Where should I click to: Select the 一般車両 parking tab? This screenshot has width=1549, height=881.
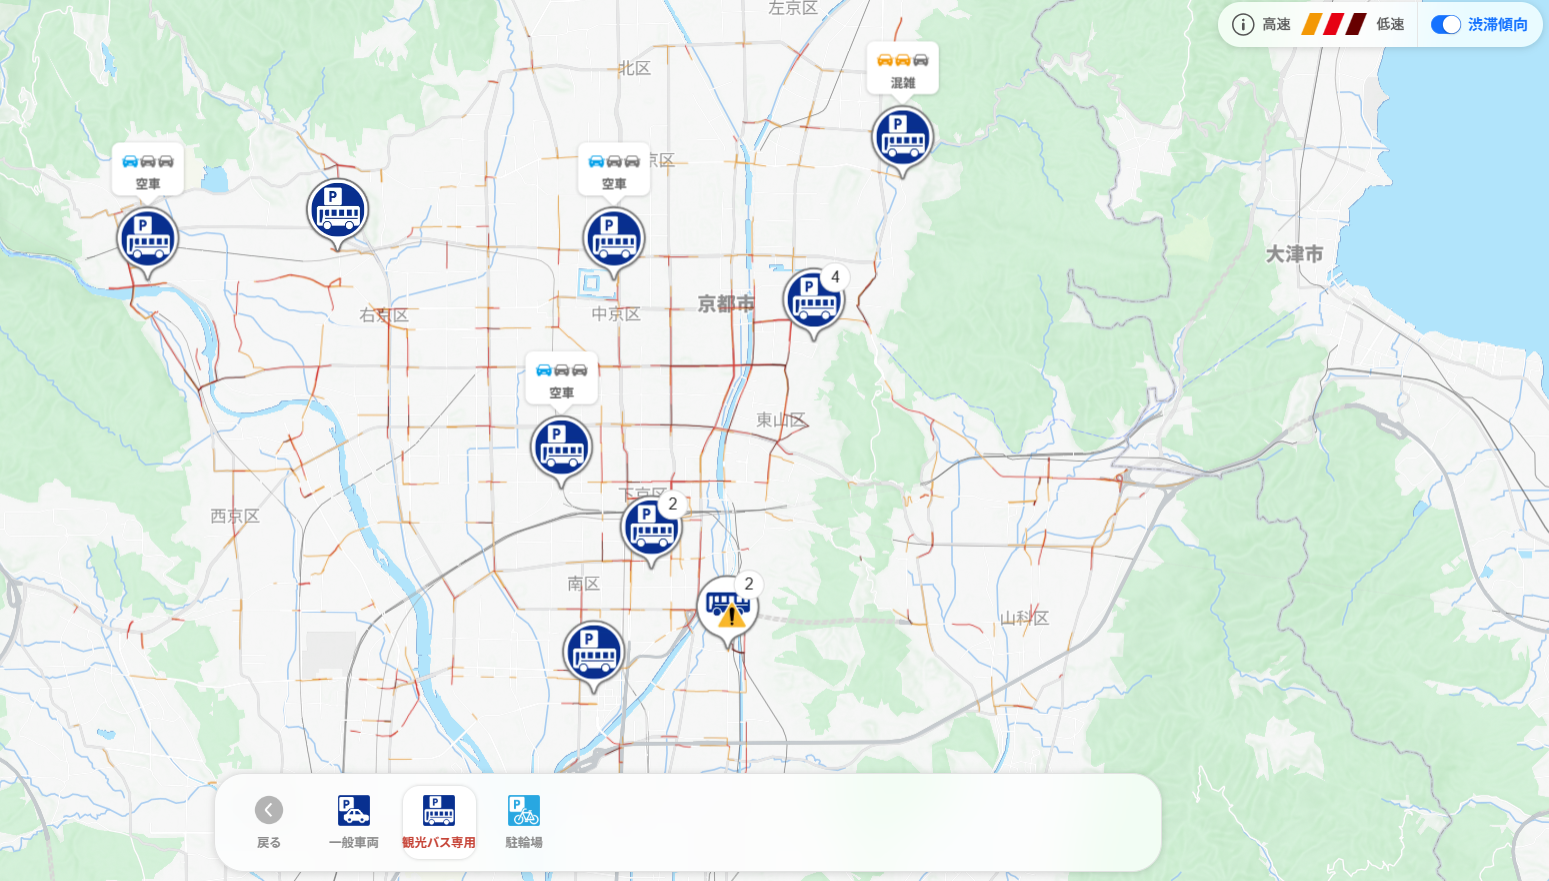pyautogui.click(x=354, y=822)
